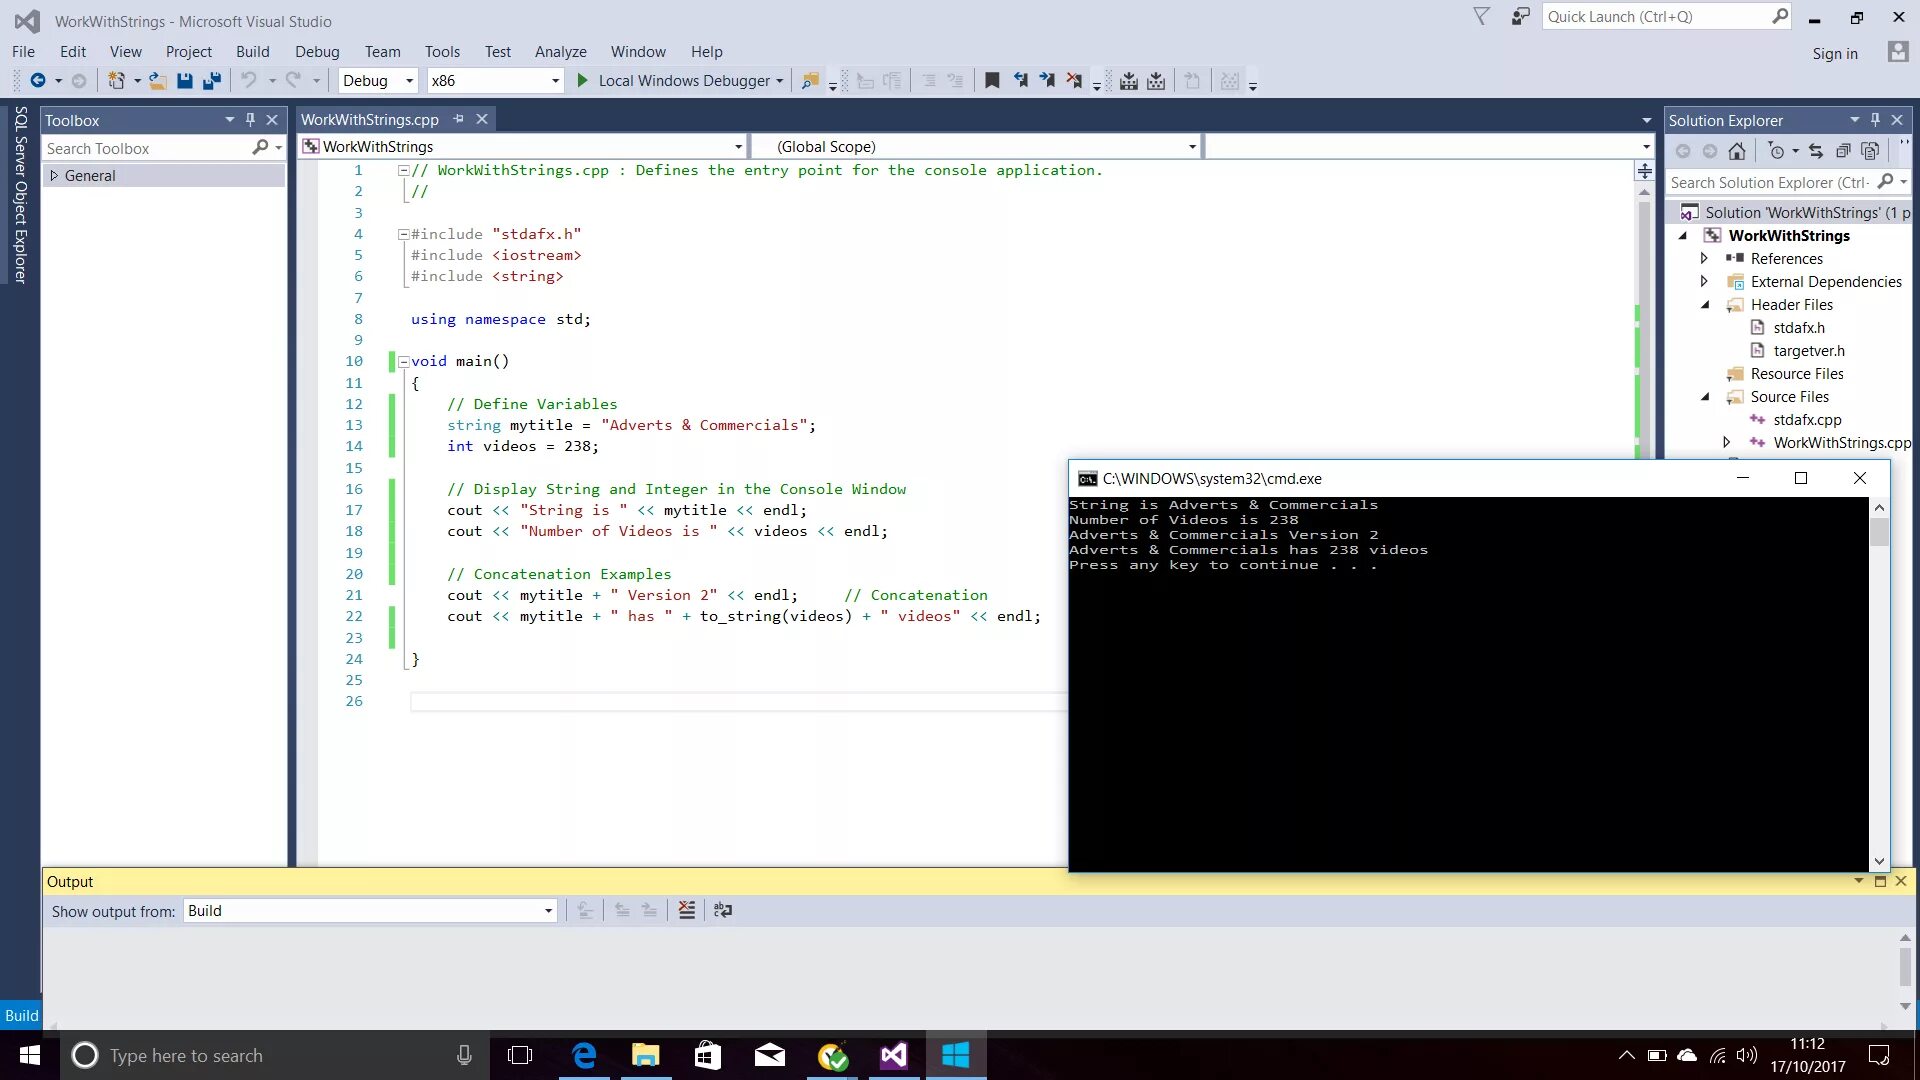Click the cmd console vertical scrollbar thumb
1920x1080 pixels.
click(1879, 532)
